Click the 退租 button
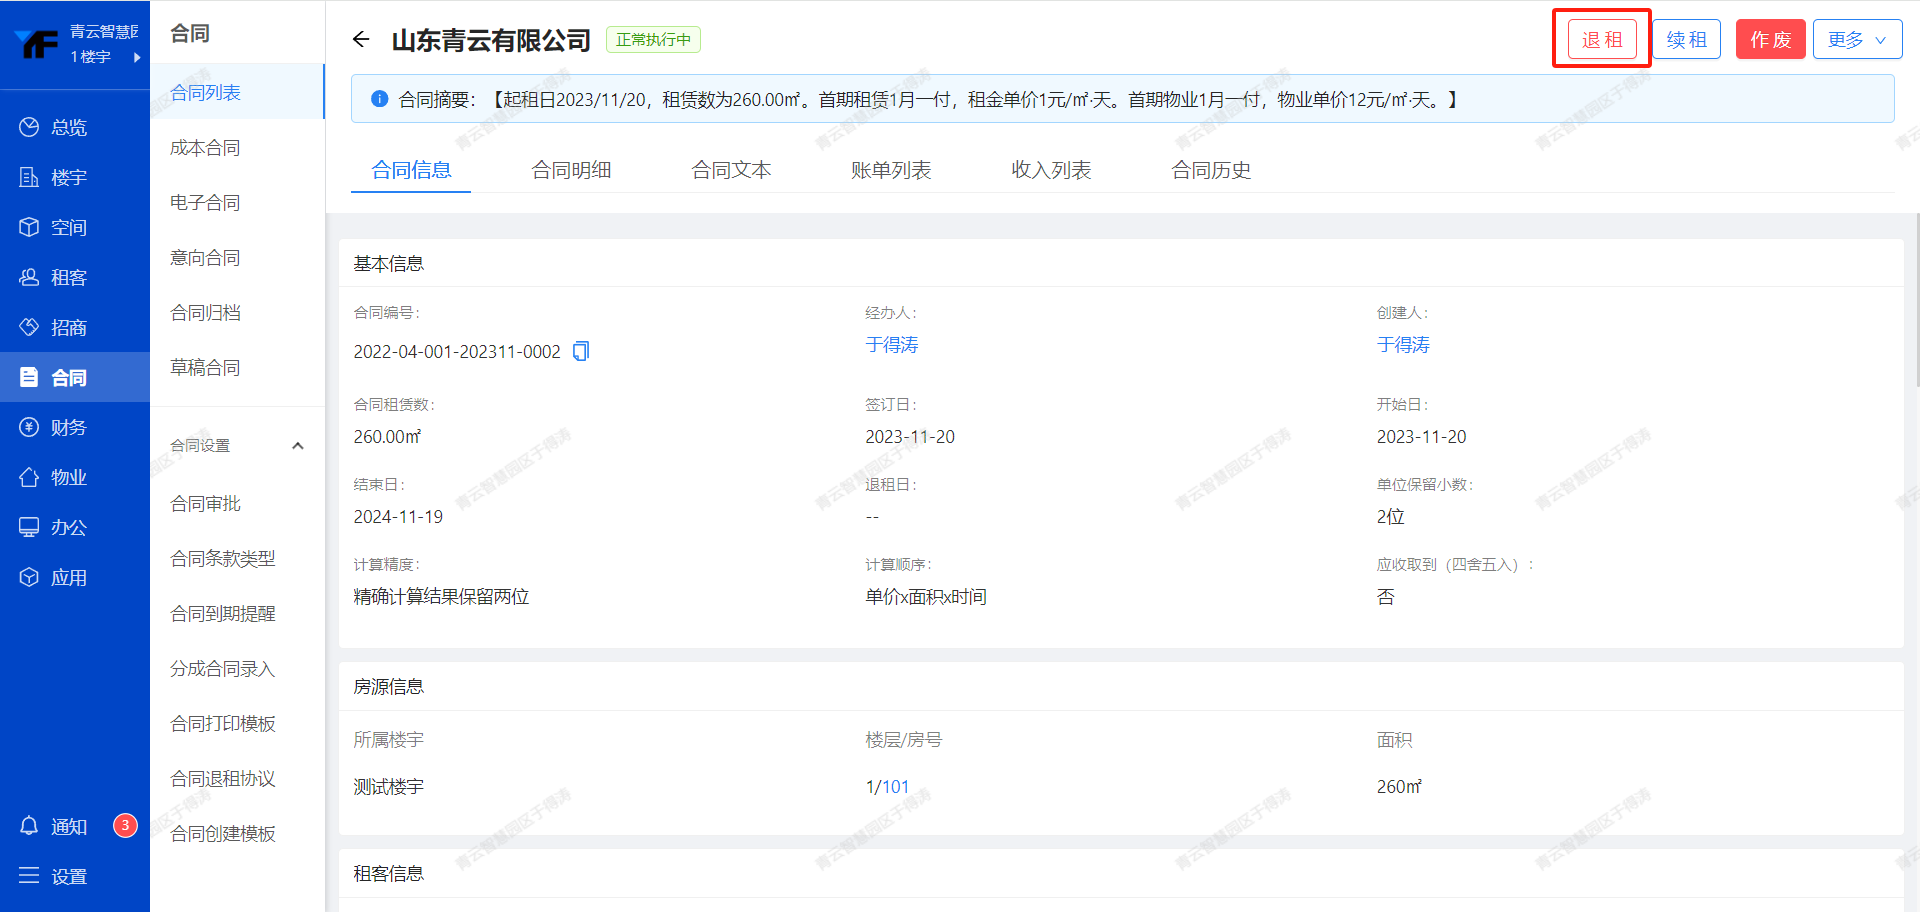Screen dimensions: 1920x912 (x=1601, y=40)
